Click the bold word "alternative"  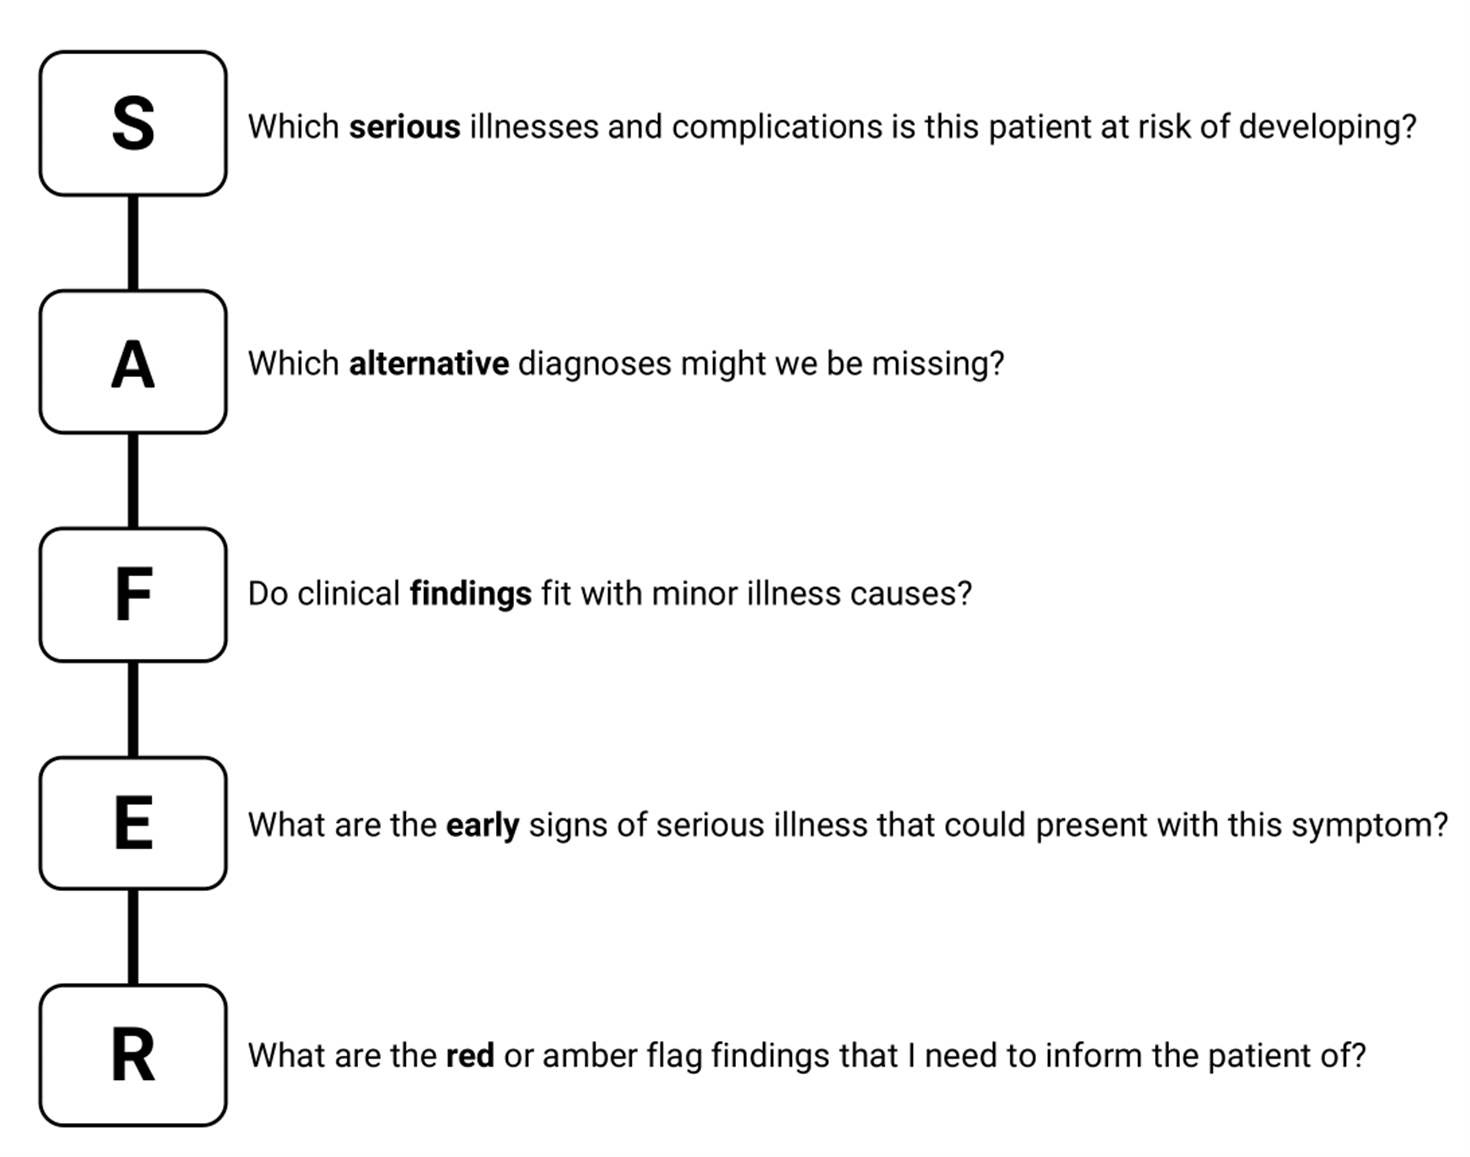click(x=428, y=363)
